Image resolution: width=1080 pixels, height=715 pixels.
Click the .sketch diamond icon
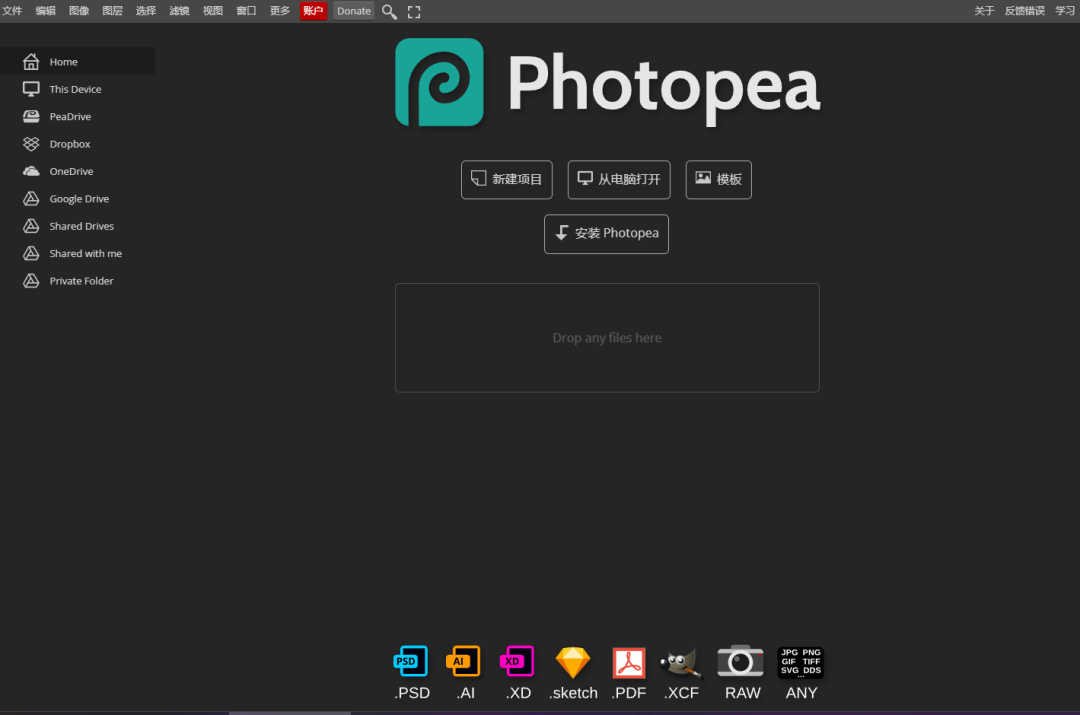point(573,662)
